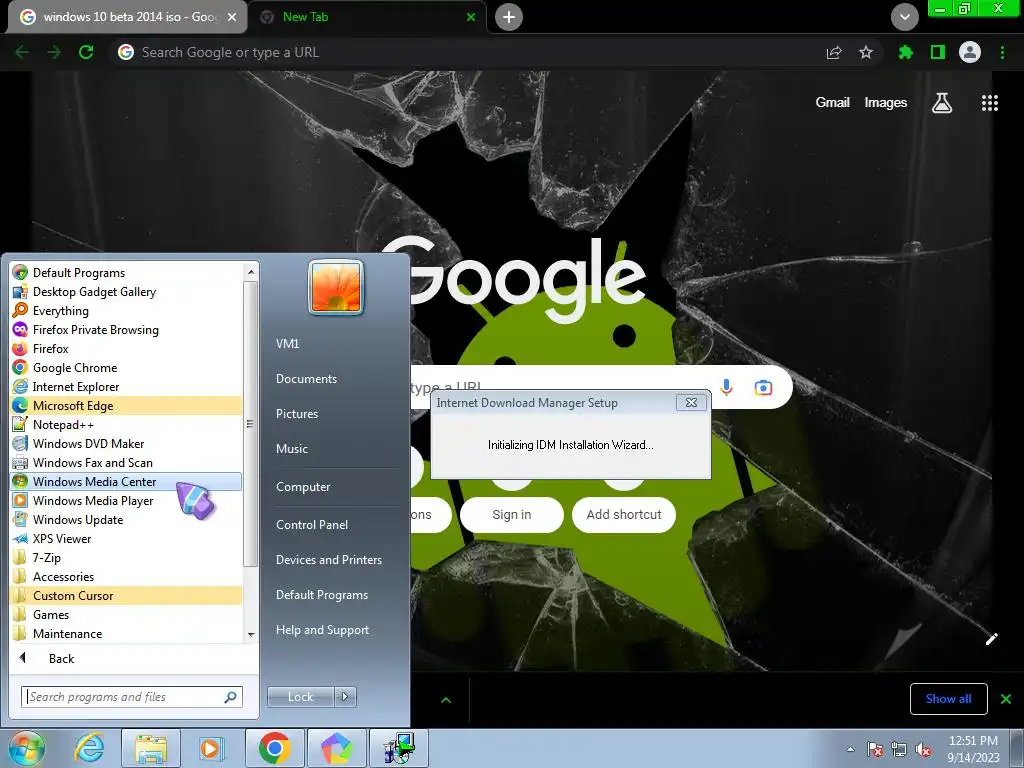Open the Images link
The height and width of the screenshot is (768, 1024).
886,103
